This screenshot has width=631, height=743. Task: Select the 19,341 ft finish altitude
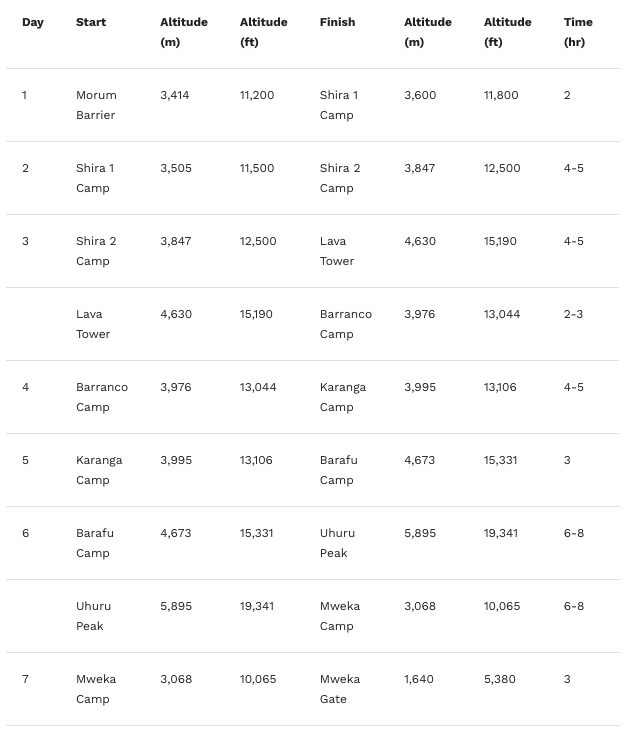[501, 533]
